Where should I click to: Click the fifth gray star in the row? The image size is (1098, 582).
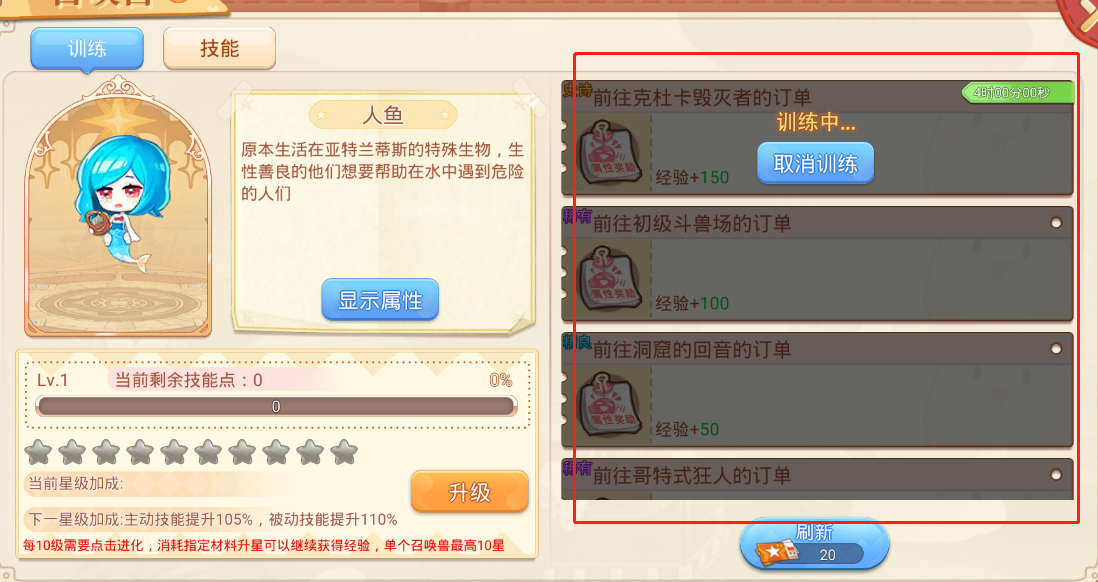174,452
